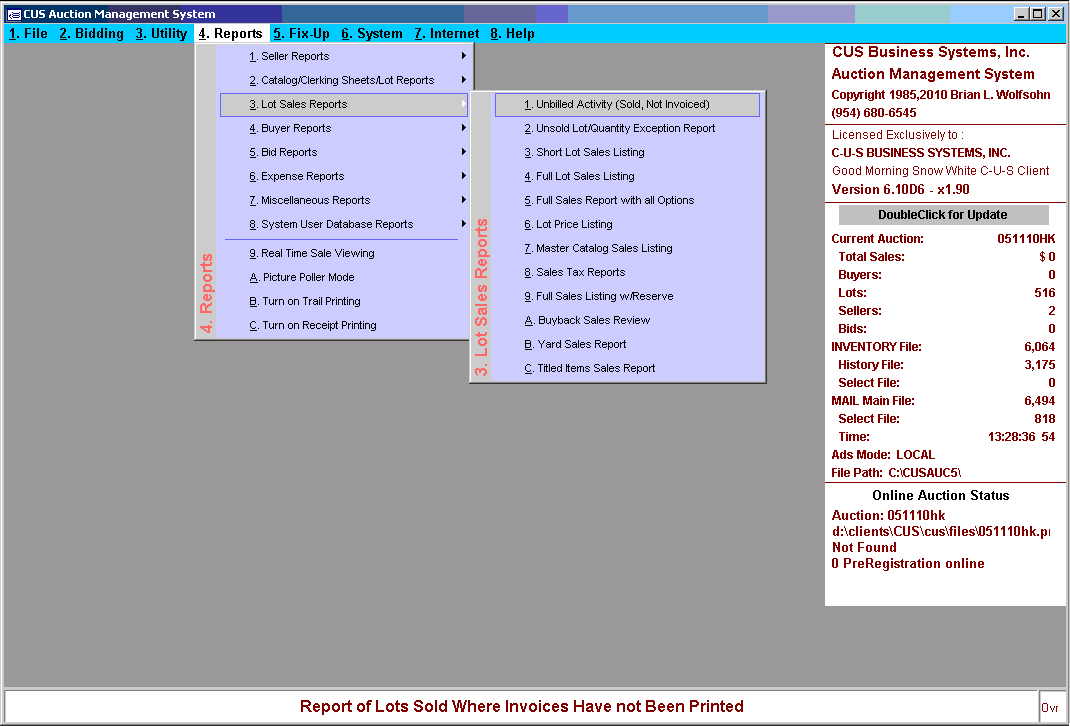Open Sales Tax Reports
The image size is (1070, 726).
[627, 272]
